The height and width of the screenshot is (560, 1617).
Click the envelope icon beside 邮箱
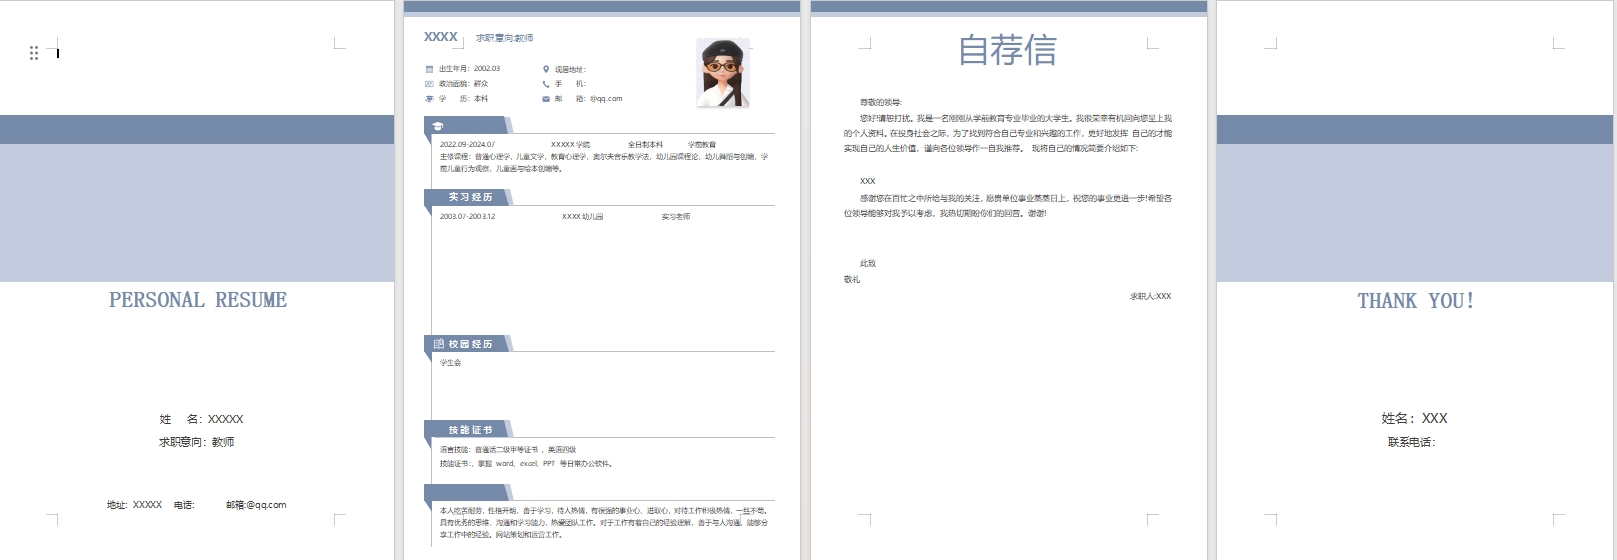(546, 99)
